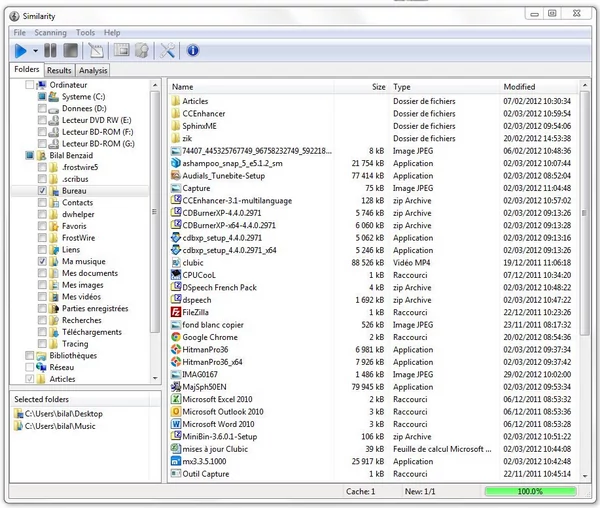Viewport: 600px width, 508px height.
Task: Select the Réseau tree node
Action: point(62,367)
